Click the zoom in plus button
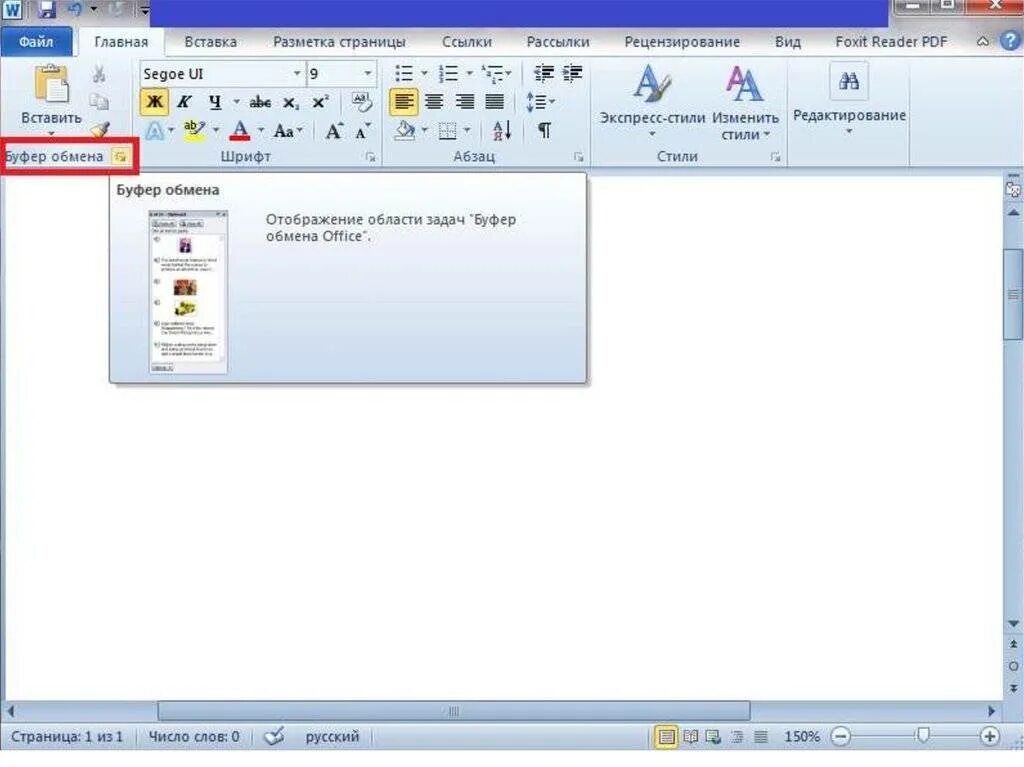Viewport: 1024px width, 767px height. (x=989, y=736)
